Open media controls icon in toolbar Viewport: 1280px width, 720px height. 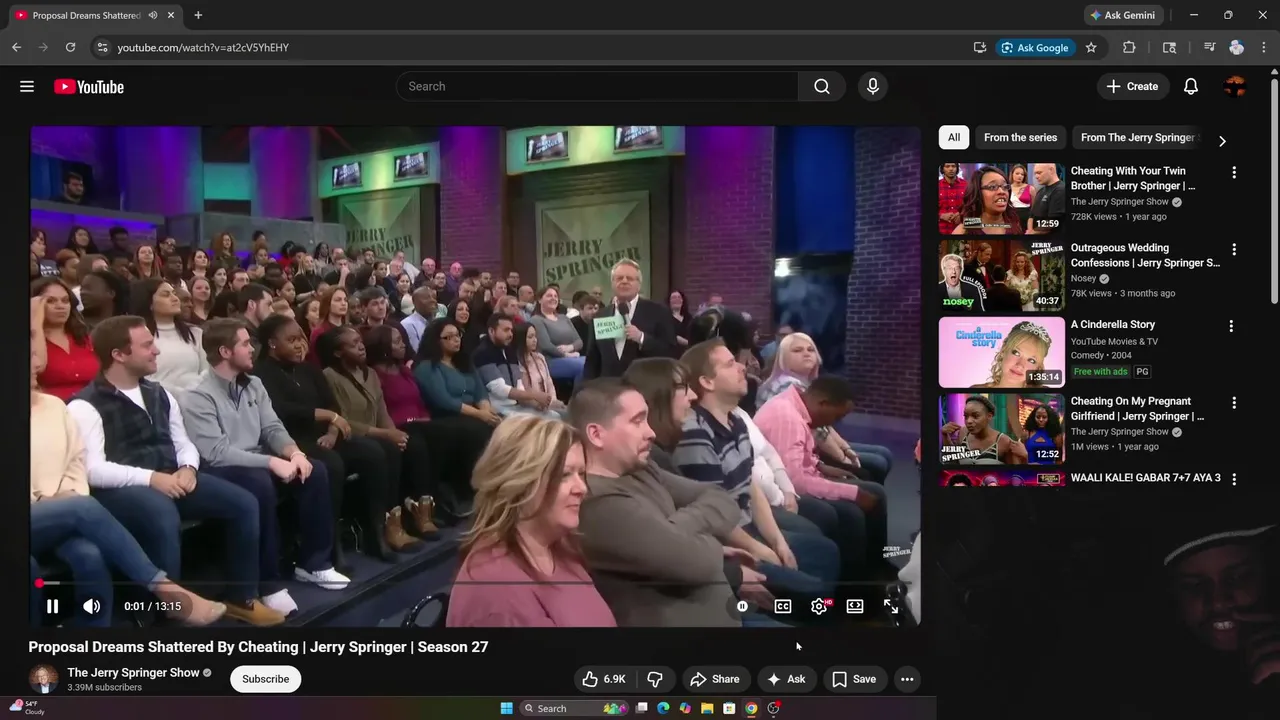[x=1209, y=47]
